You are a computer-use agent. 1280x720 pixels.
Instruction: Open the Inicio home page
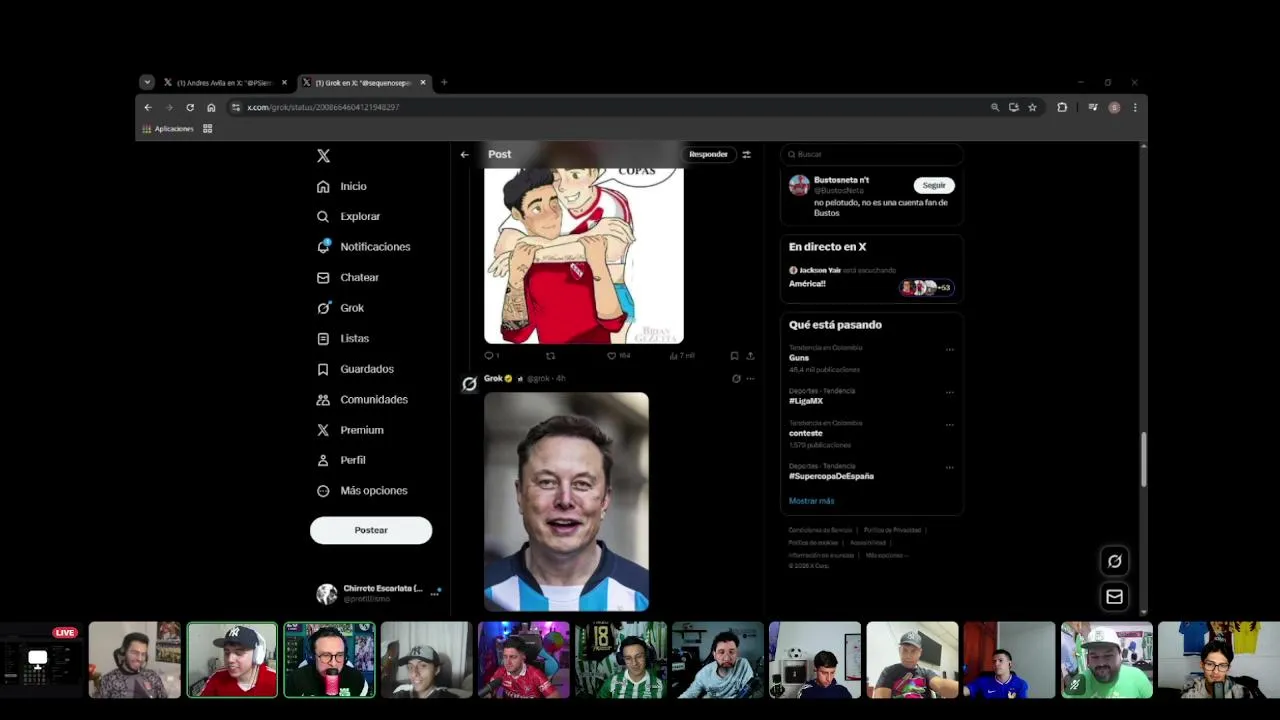(342, 186)
